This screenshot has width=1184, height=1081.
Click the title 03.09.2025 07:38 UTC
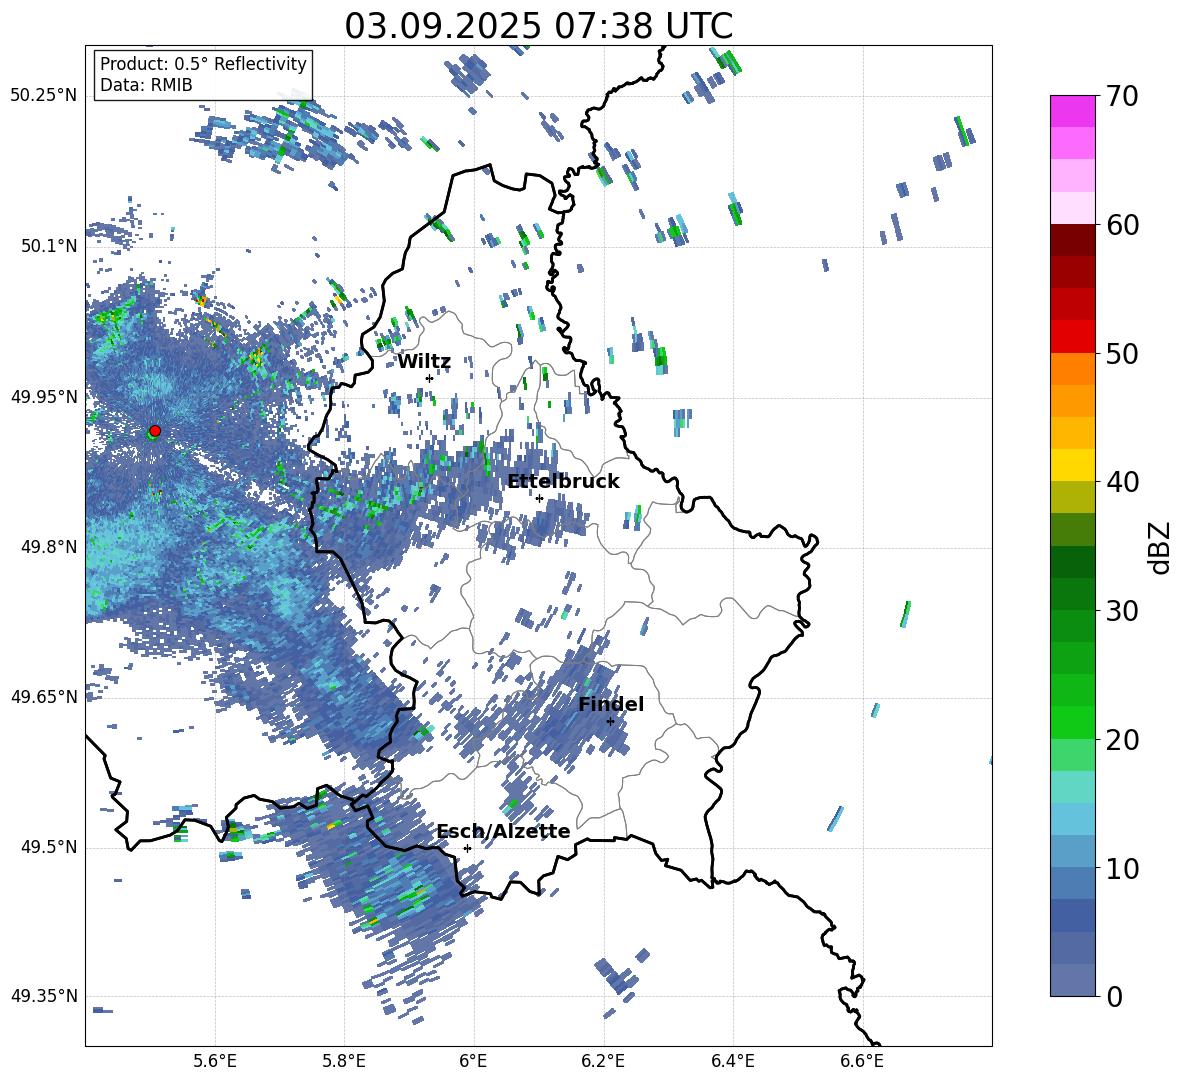click(538, 26)
